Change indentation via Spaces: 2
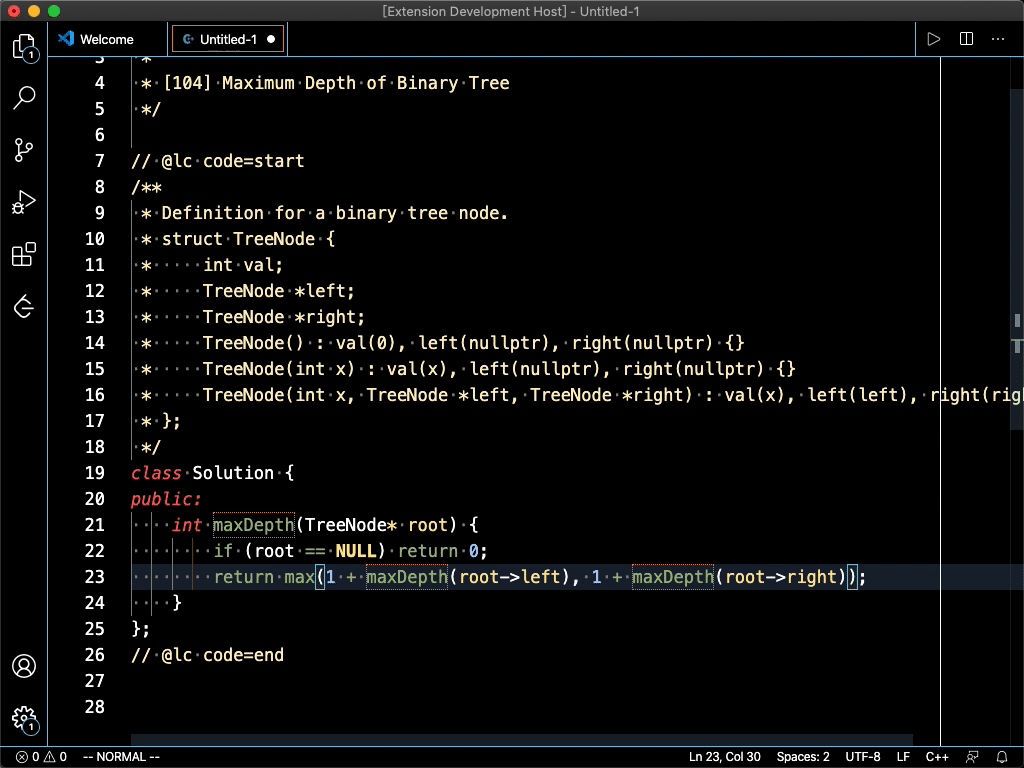The image size is (1024, 768). [803, 757]
